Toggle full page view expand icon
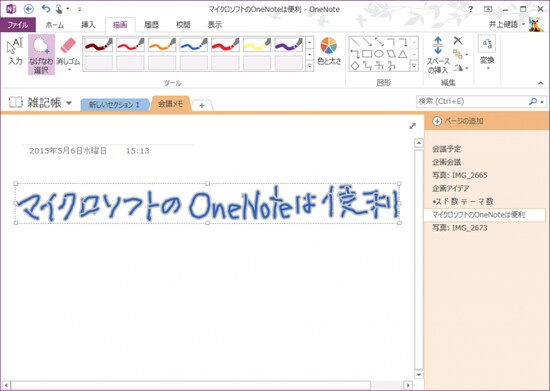550x391 pixels. (x=412, y=126)
